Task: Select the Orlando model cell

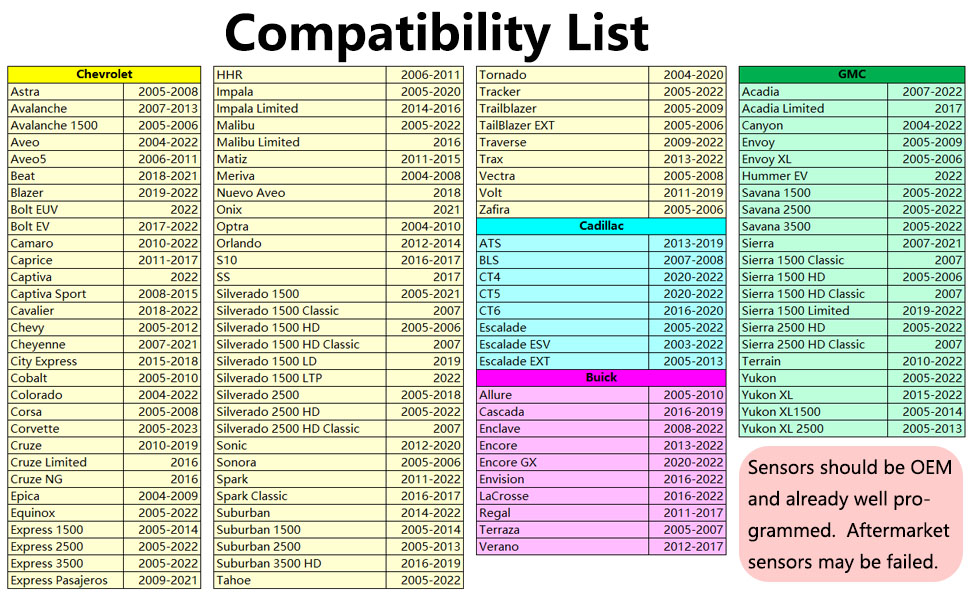Action: coord(300,243)
